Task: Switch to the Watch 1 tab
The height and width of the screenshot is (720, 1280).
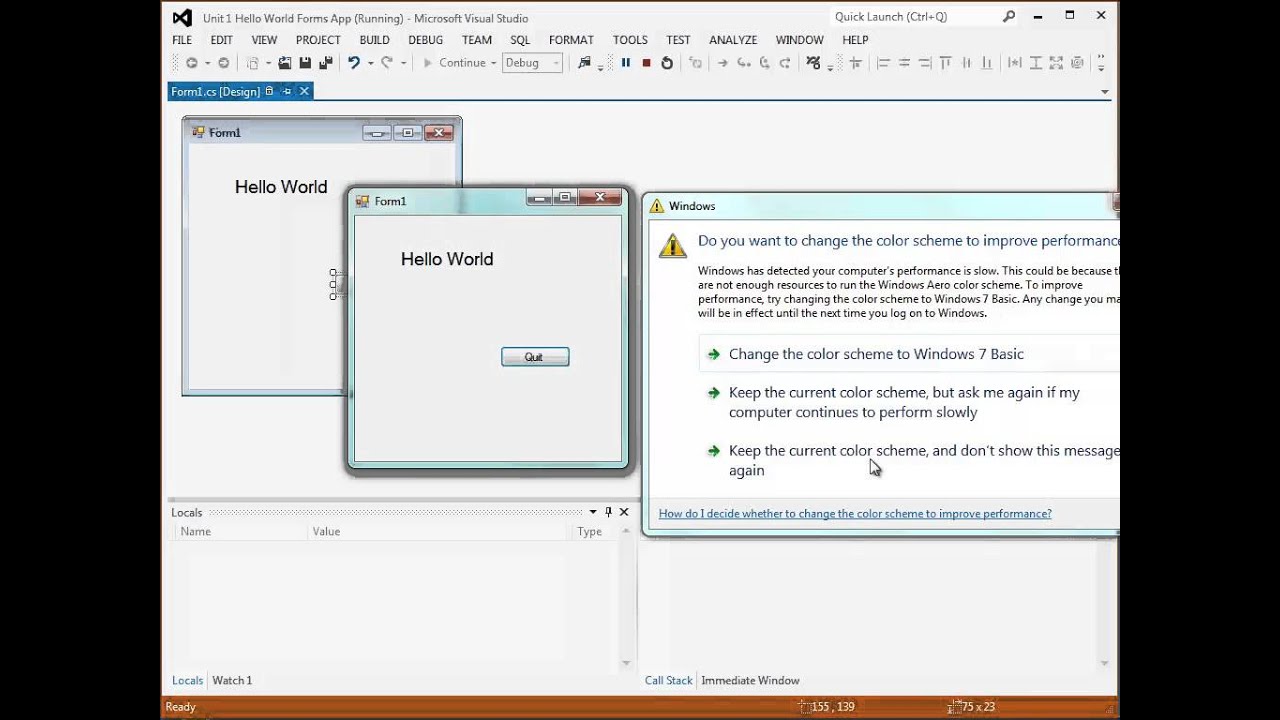Action: click(232, 680)
